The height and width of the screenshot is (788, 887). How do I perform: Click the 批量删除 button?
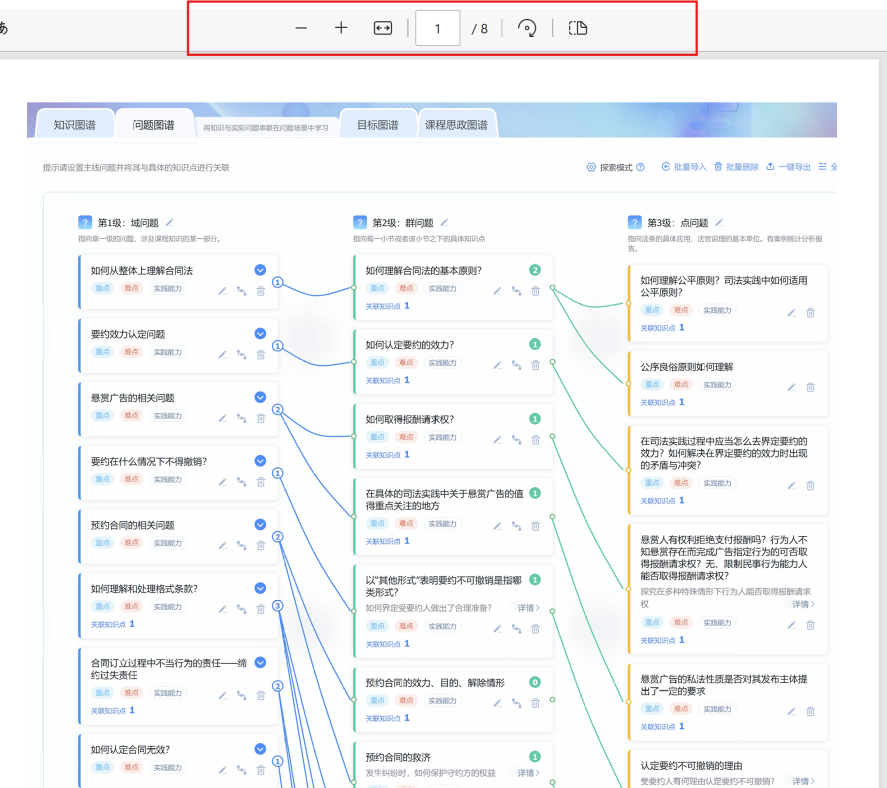tap(736, 167)
